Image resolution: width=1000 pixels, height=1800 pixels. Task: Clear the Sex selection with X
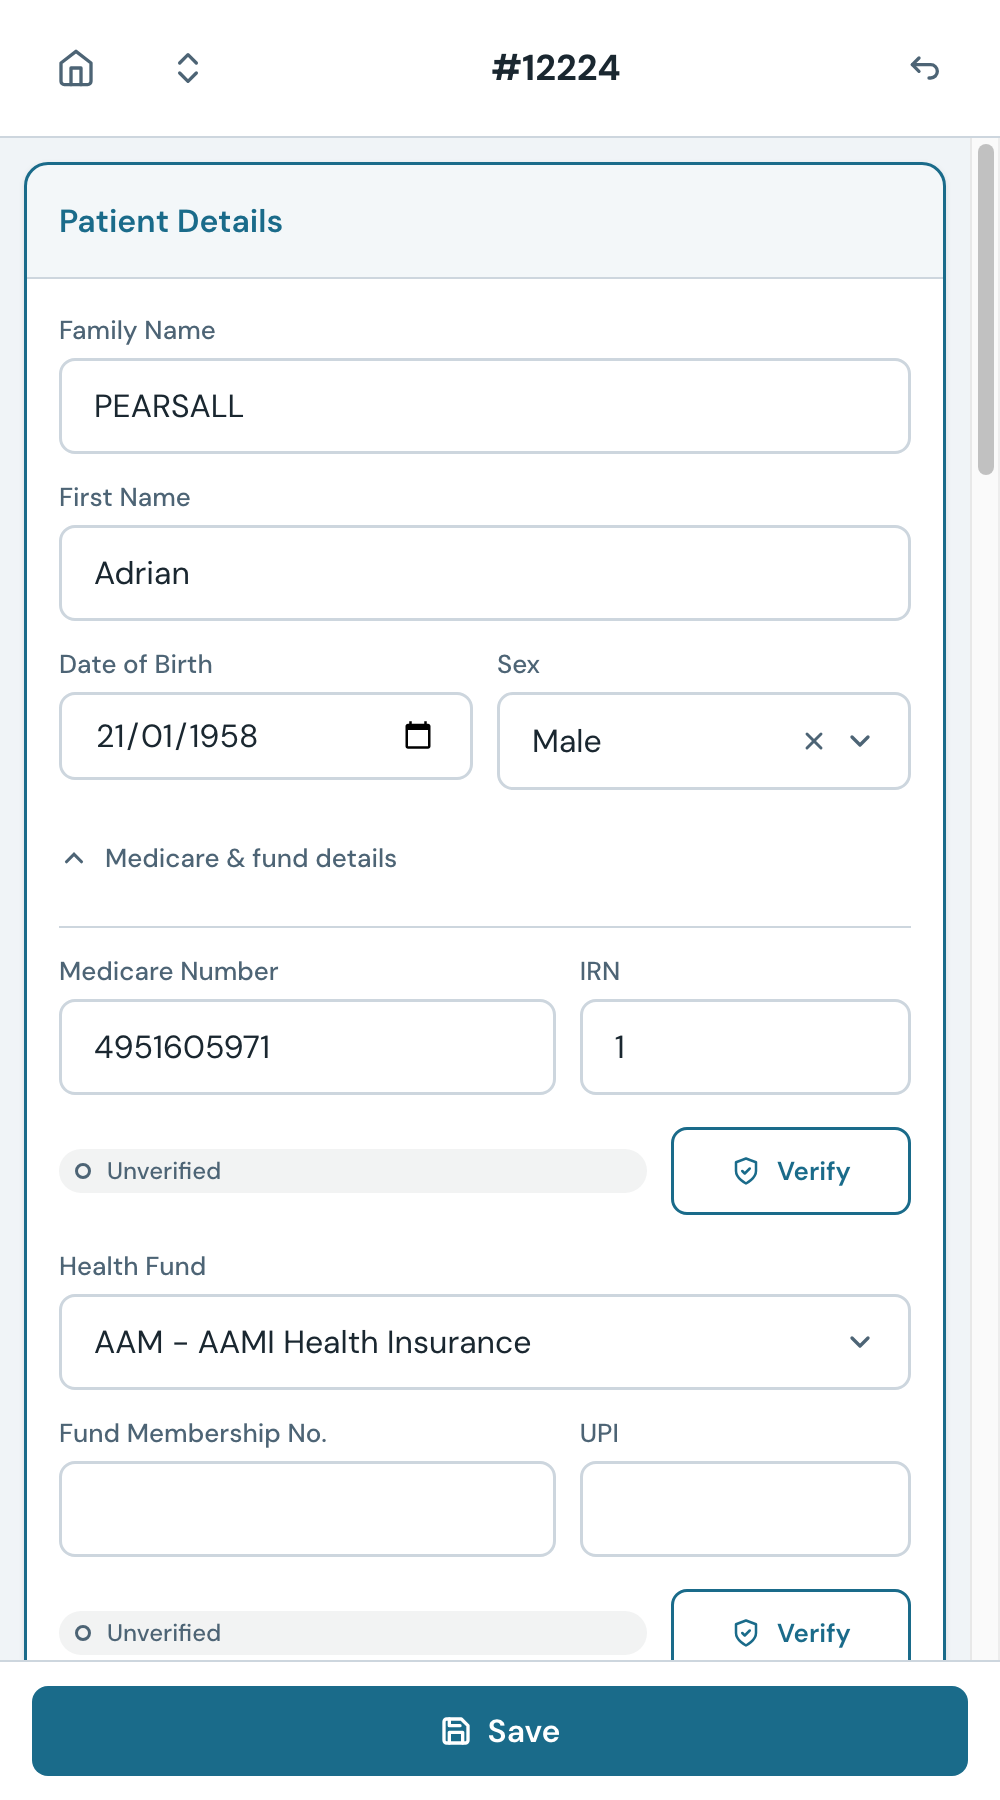[814, 741]
